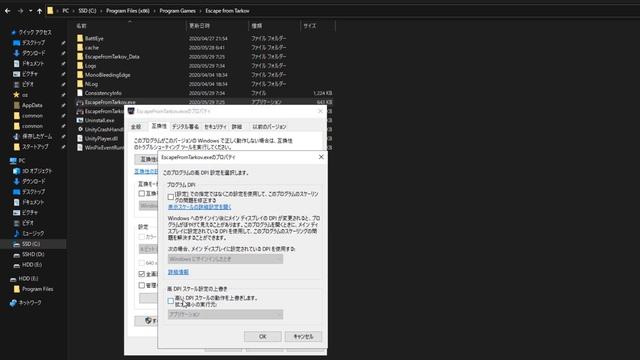Click the Uninstall.exe file icon
This screenshot has width=640, height=360.
pos(80,120)
